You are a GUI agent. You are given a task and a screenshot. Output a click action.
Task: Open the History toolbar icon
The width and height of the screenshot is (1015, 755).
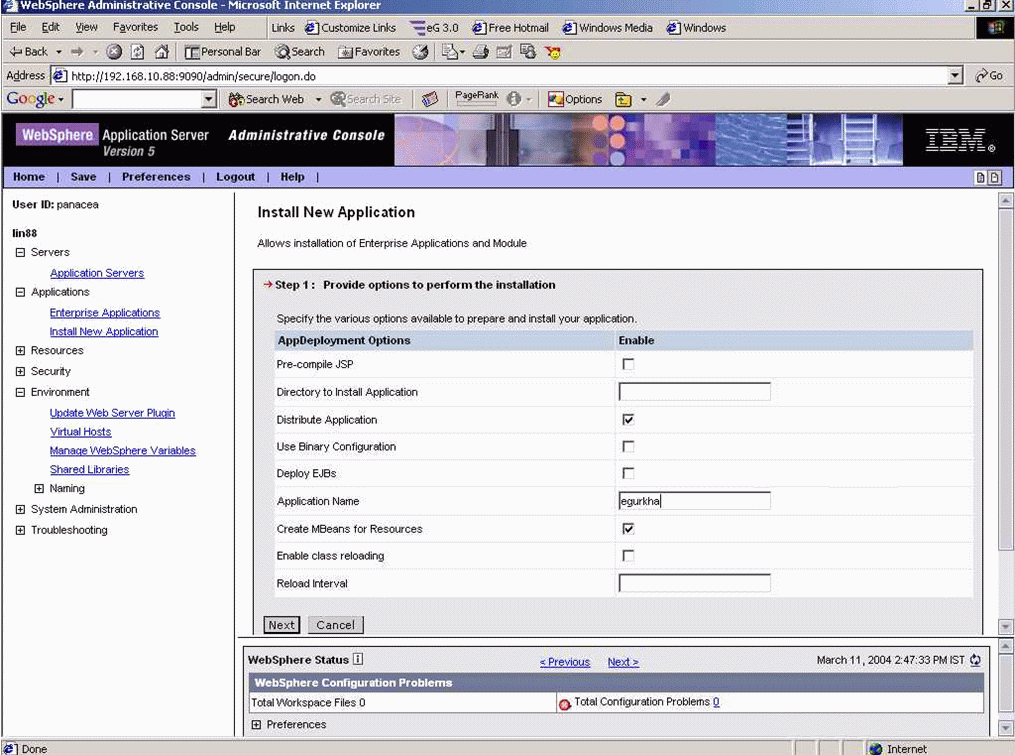point(421,52)
